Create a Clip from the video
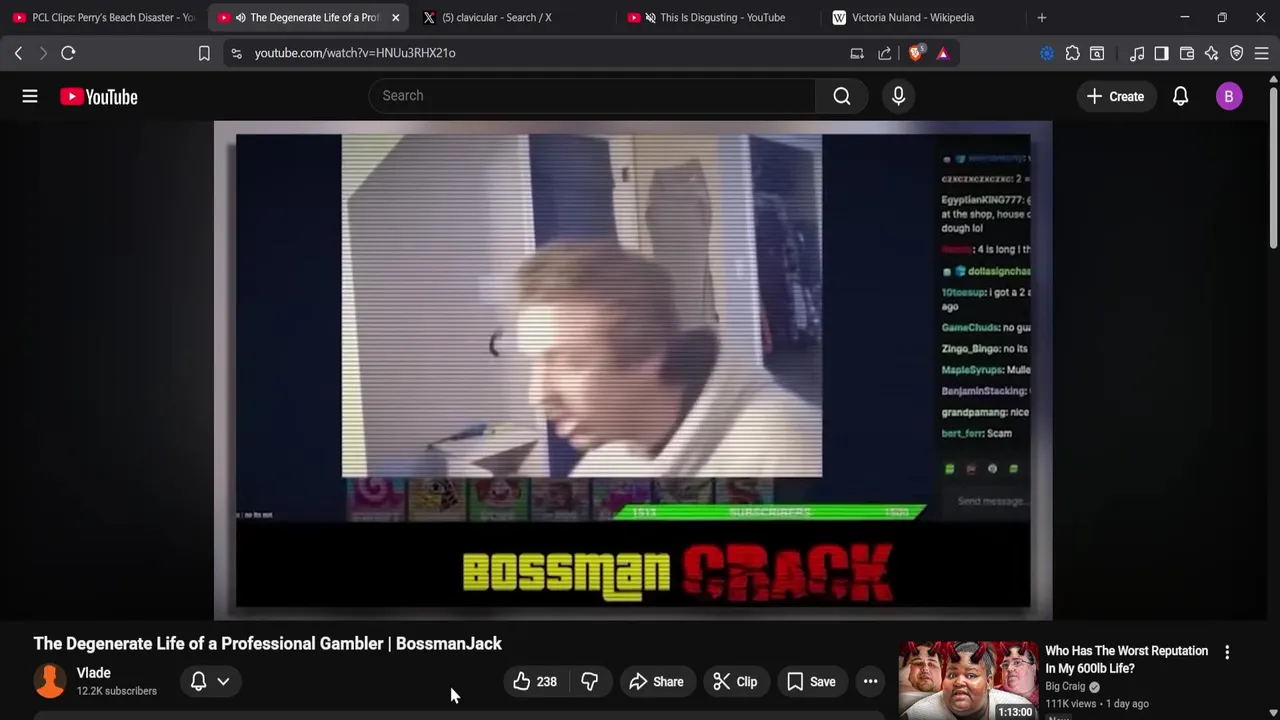This screenshot has width=1280, height=720. 735,682
